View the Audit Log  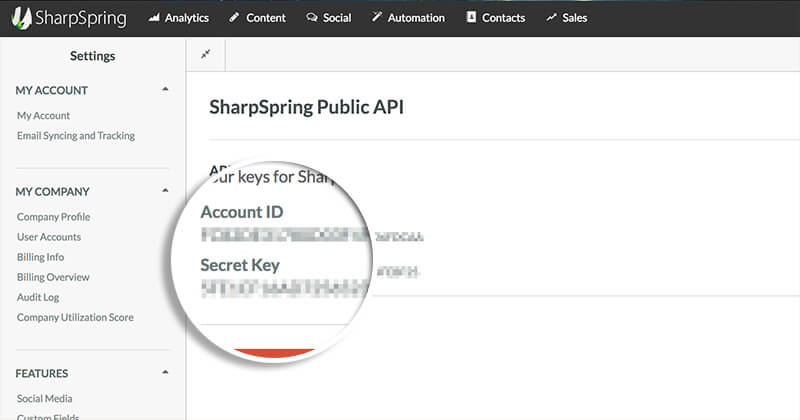click(38, 297)
